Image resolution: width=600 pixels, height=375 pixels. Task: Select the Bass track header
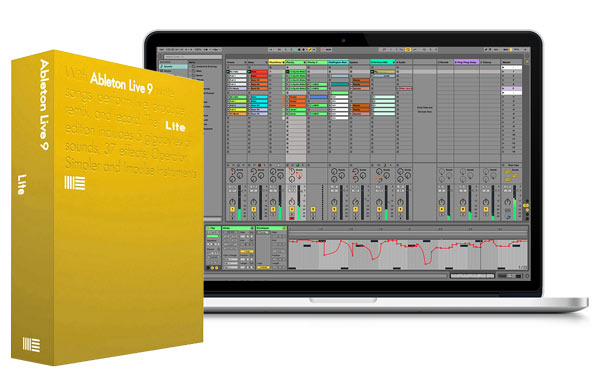[x=258, y=62]
